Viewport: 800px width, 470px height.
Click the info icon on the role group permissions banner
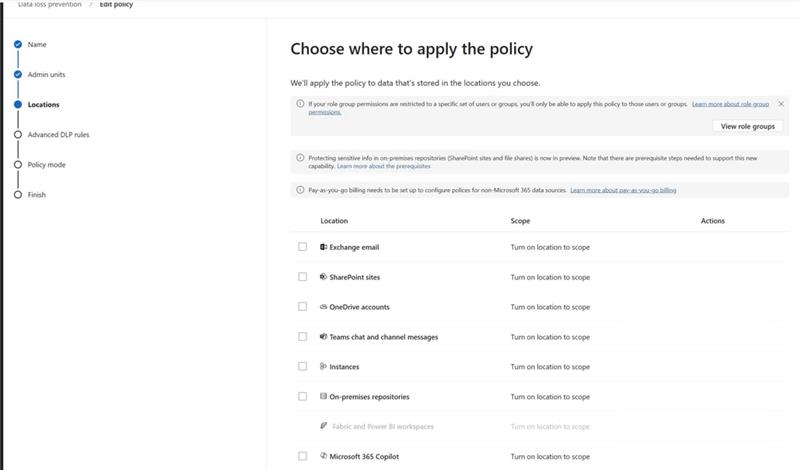[300, 104]
